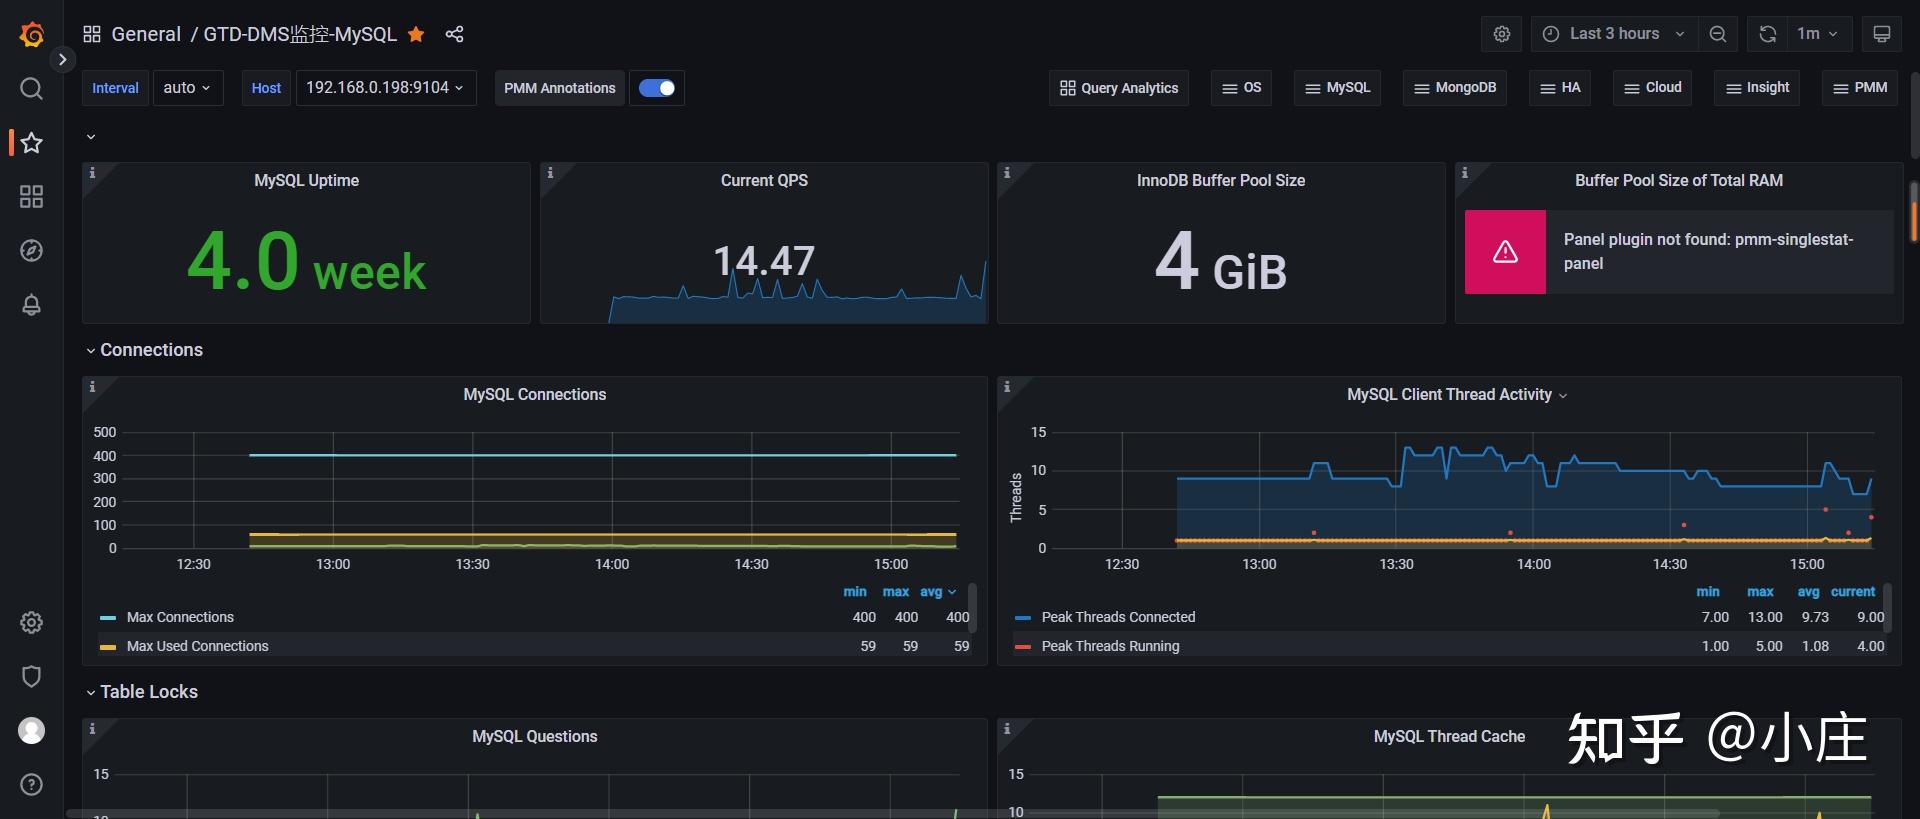1920x819 pixels.
Task: Click the refresh dashboard icon
Action: pyautogui.click(x=1767, y=34)
